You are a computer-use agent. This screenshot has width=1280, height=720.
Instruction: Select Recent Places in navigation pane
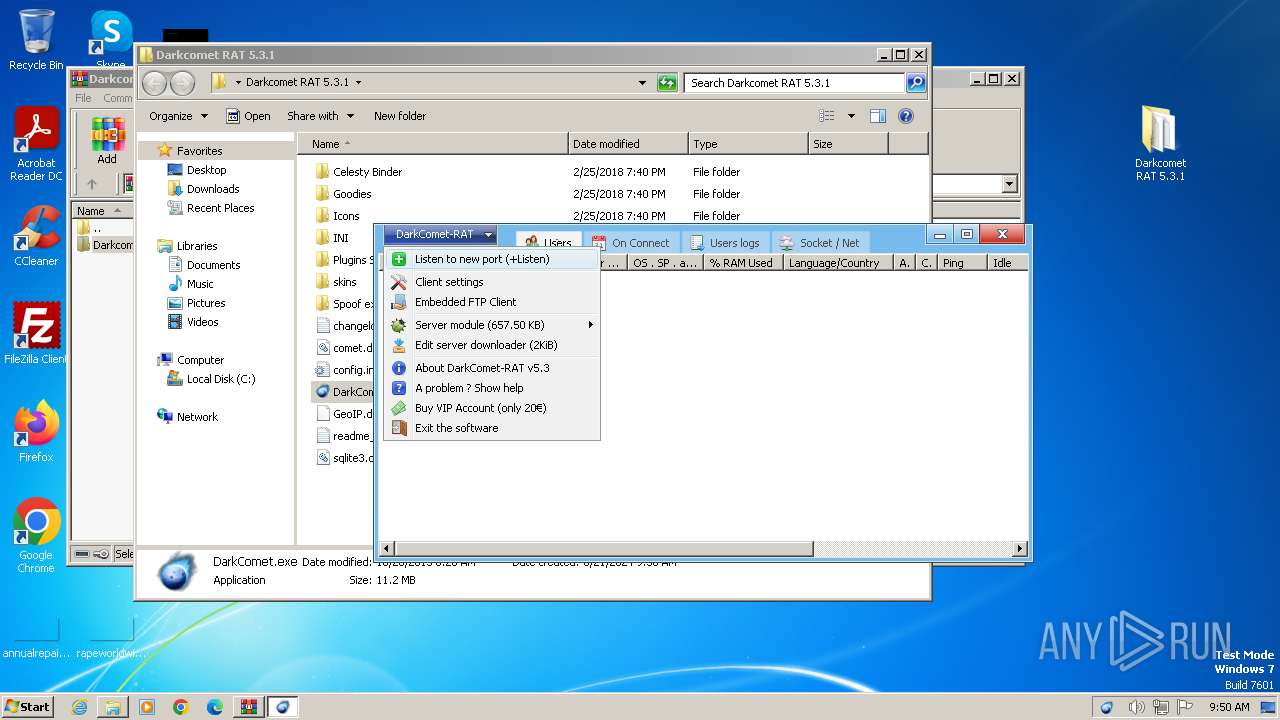pyautogui.click(x=220, y=208)
